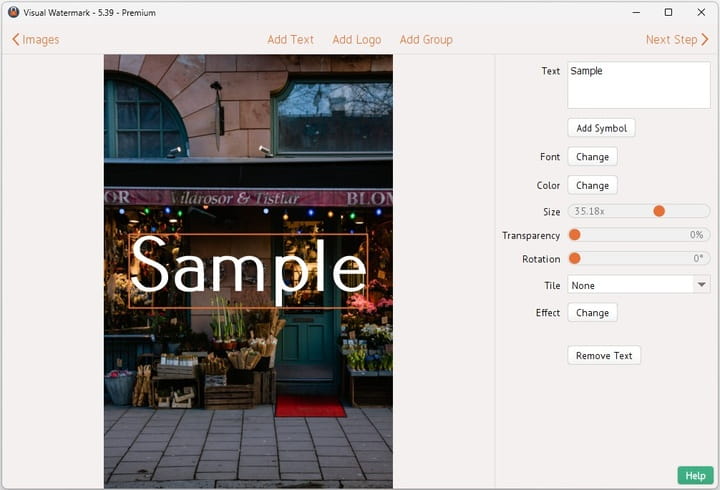Image resolution: width=720 pixels, height=490 pixels.
Task: Click the Rotation slider handle
Action: (575, 258)
